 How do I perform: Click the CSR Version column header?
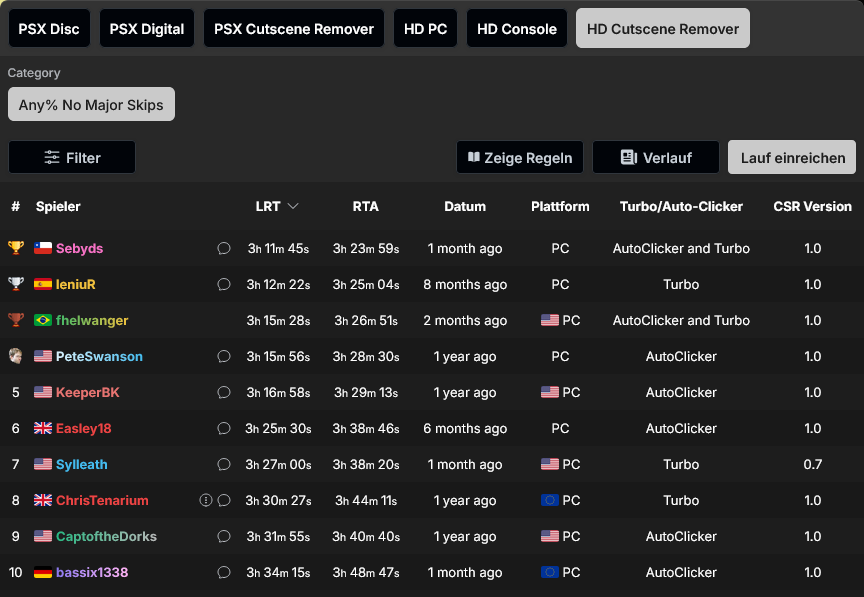812,206
